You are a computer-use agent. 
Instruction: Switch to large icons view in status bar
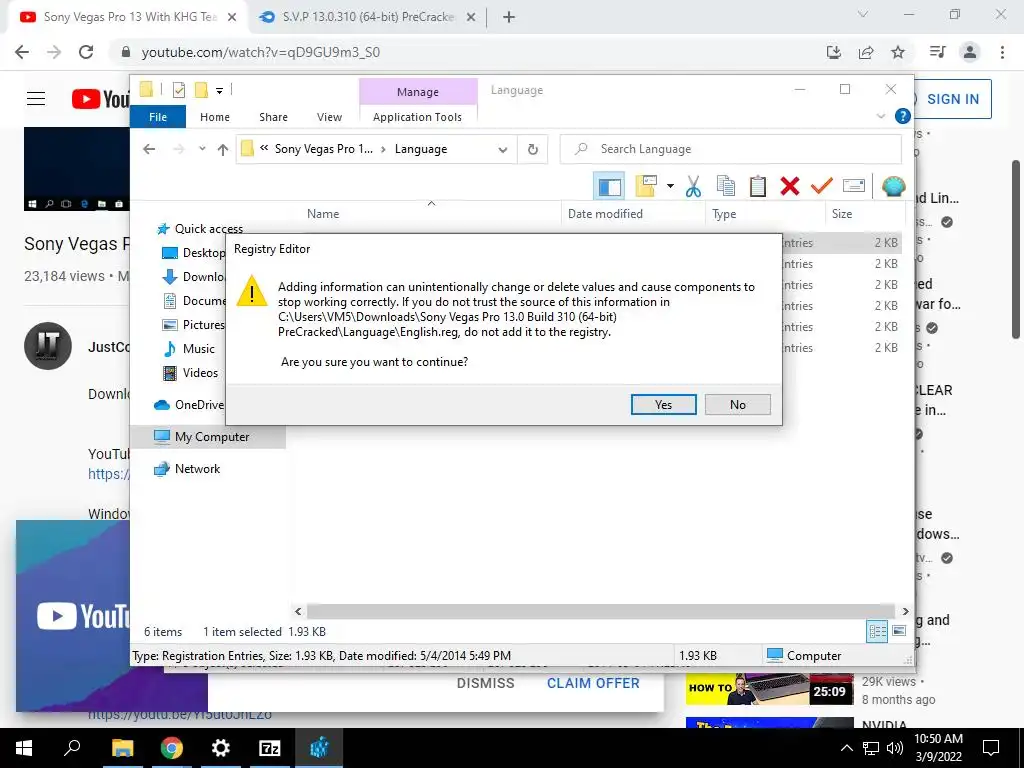899,631
